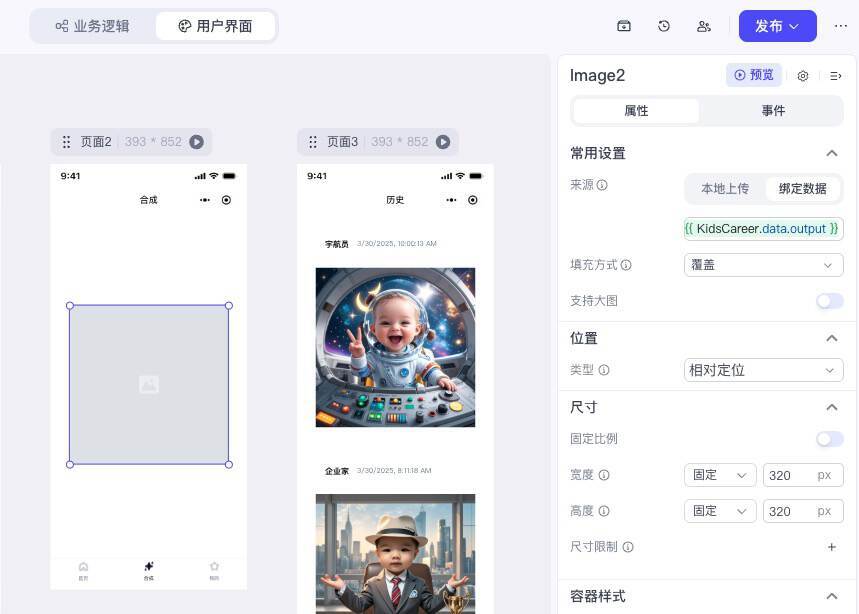The width and height of the screenshot is (859, 614).
Task: Open the 填充方式 dropdown showing 覆盖
Action: [x=762, y=264]
